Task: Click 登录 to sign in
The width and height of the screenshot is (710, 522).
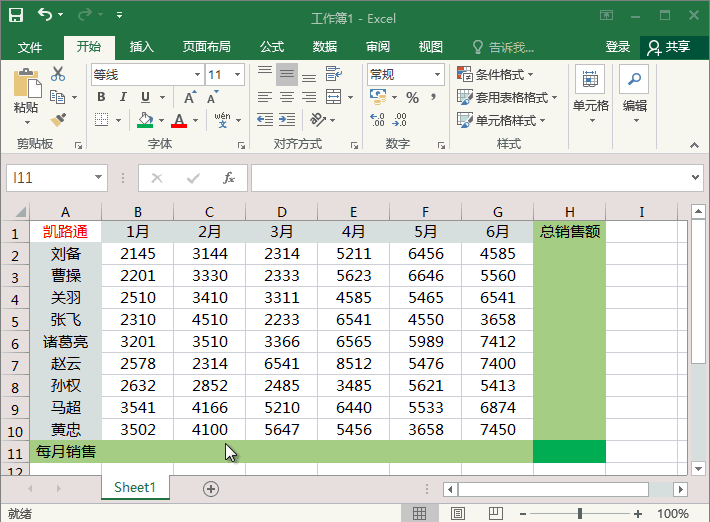Action: (618, 47)
